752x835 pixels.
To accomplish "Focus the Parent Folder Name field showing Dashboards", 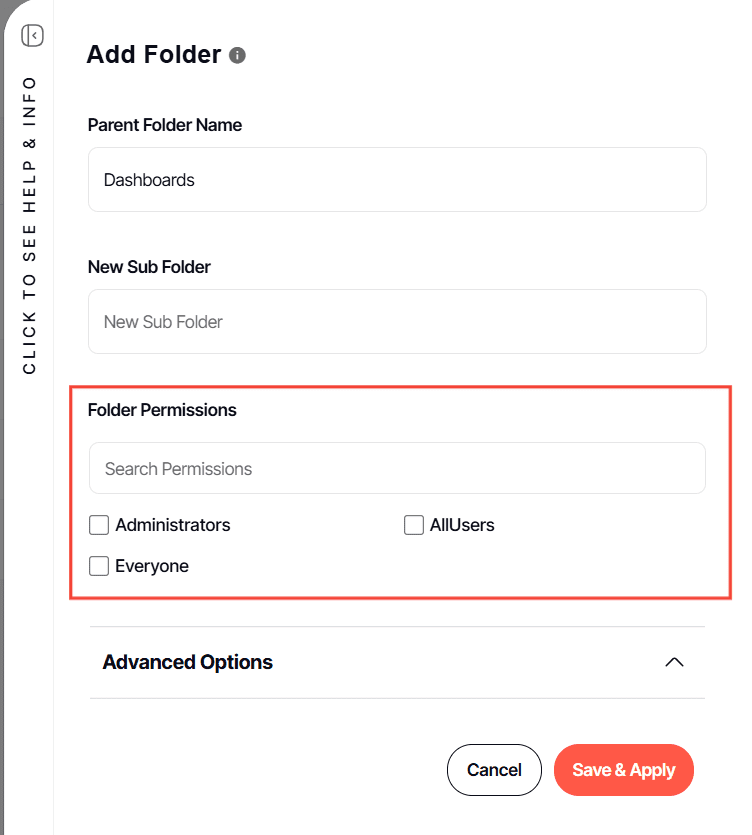I will (397, 180).
